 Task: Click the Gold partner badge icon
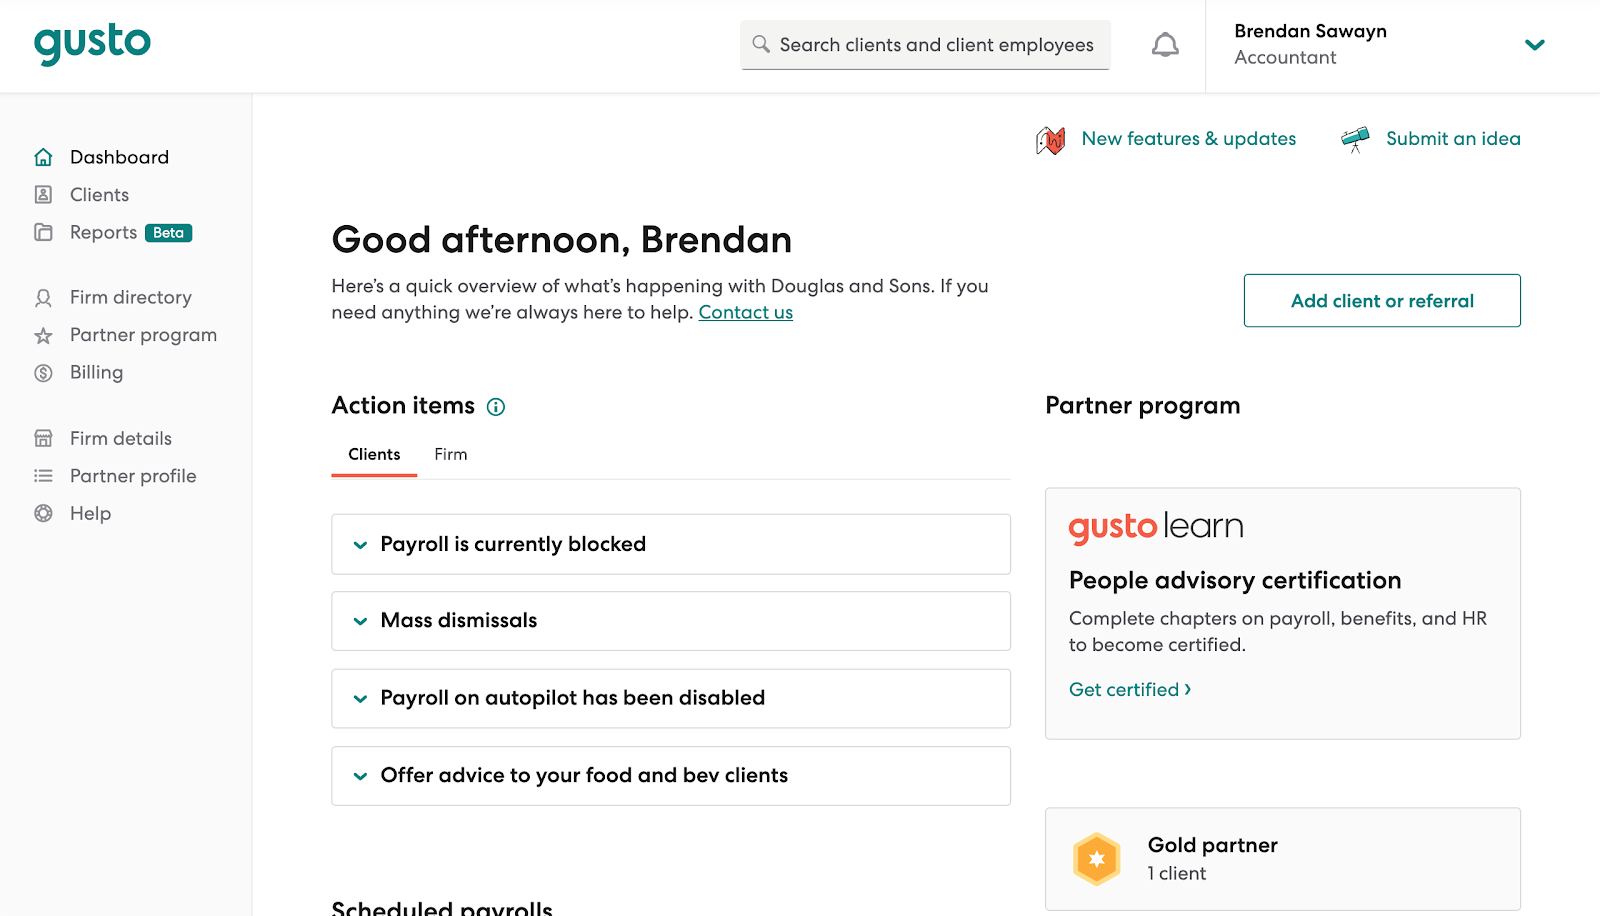1096,859
